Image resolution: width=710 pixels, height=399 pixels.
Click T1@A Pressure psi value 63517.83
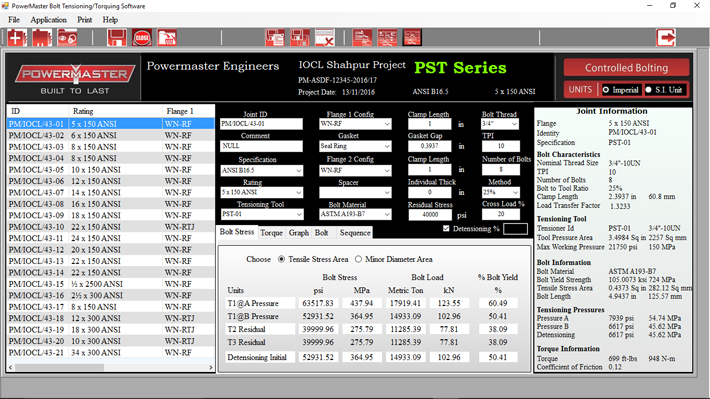click(x=318, y=303)
